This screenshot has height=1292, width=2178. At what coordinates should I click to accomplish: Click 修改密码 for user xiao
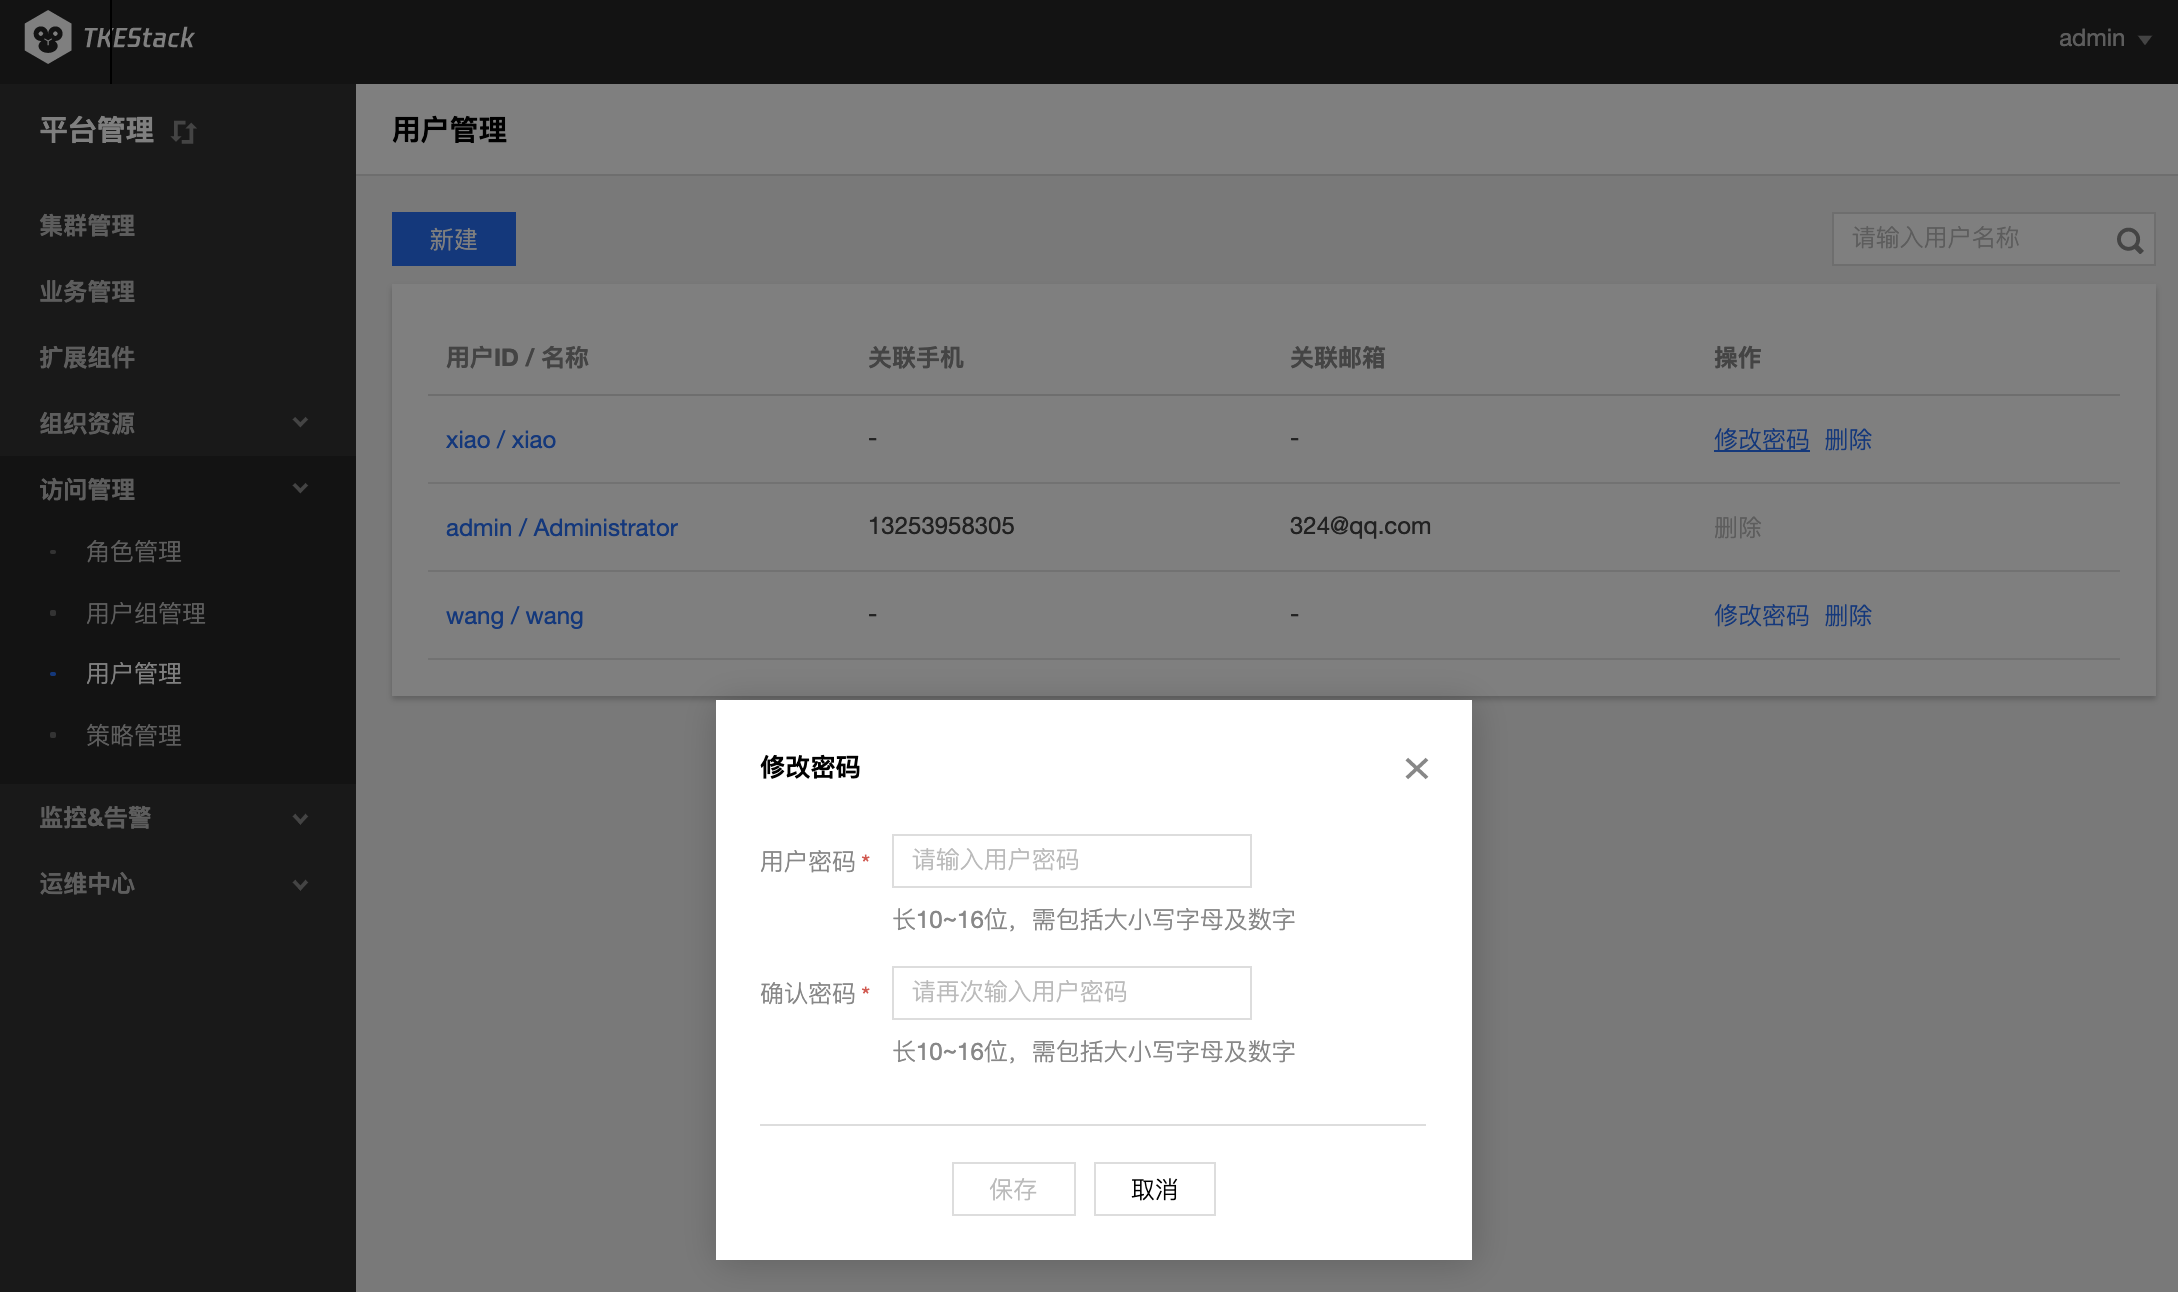tap(1762, 440)
